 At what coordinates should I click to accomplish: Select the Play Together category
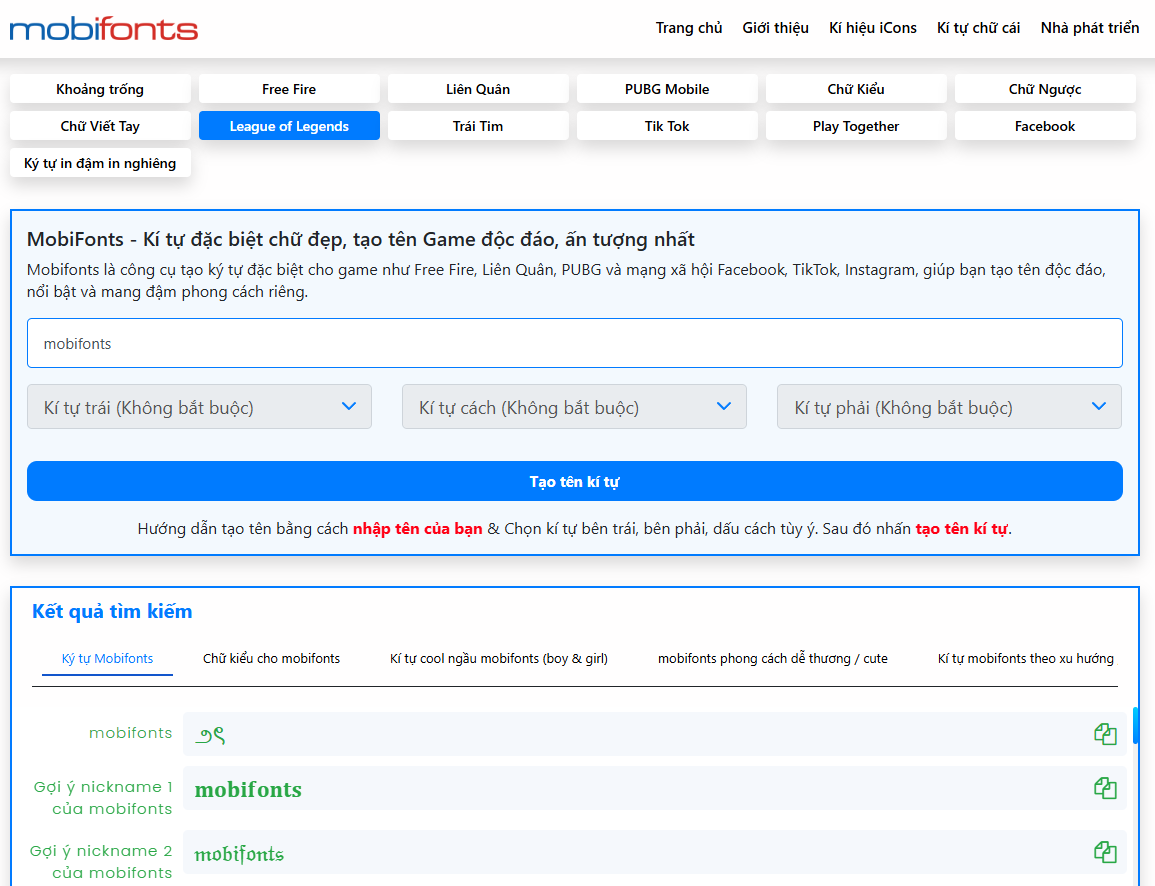pos(856,126)
